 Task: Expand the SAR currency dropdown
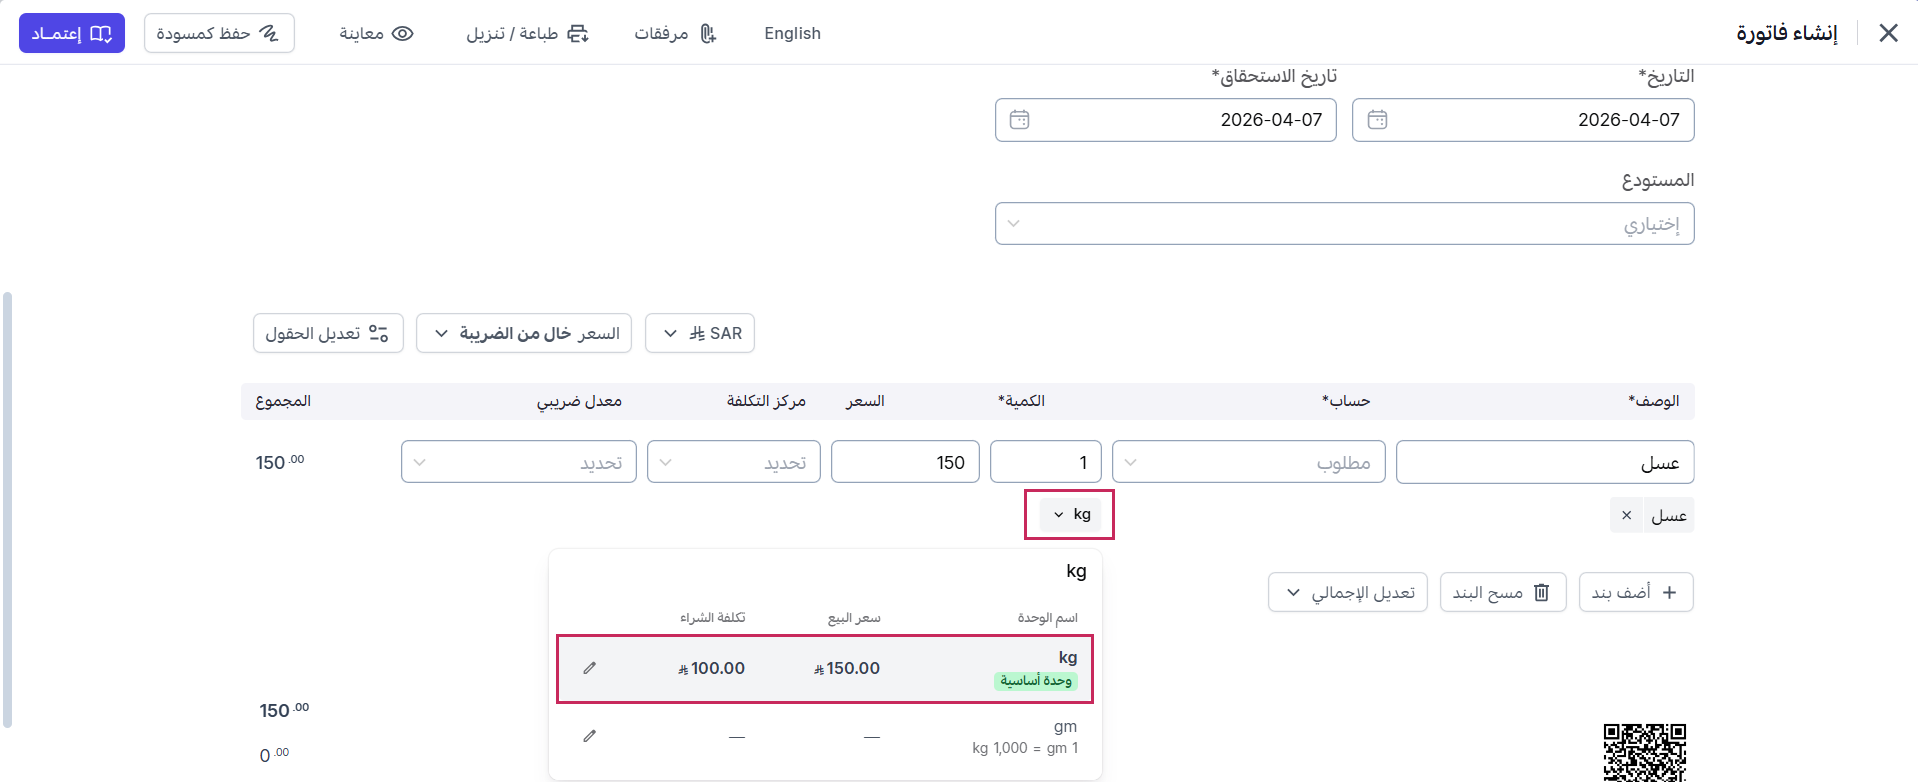(x=700, y=333)
